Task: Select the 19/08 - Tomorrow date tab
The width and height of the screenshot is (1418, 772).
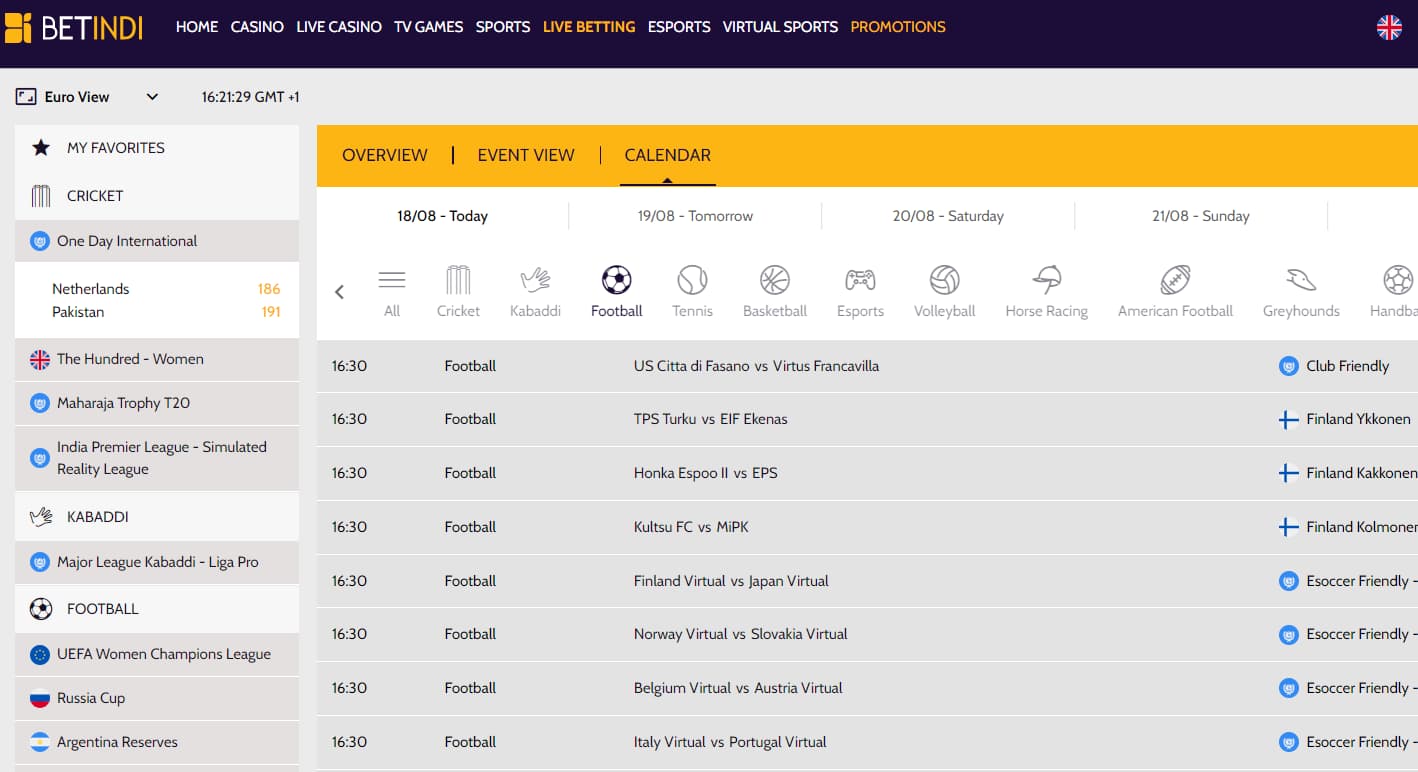Action: click(695, 216)
